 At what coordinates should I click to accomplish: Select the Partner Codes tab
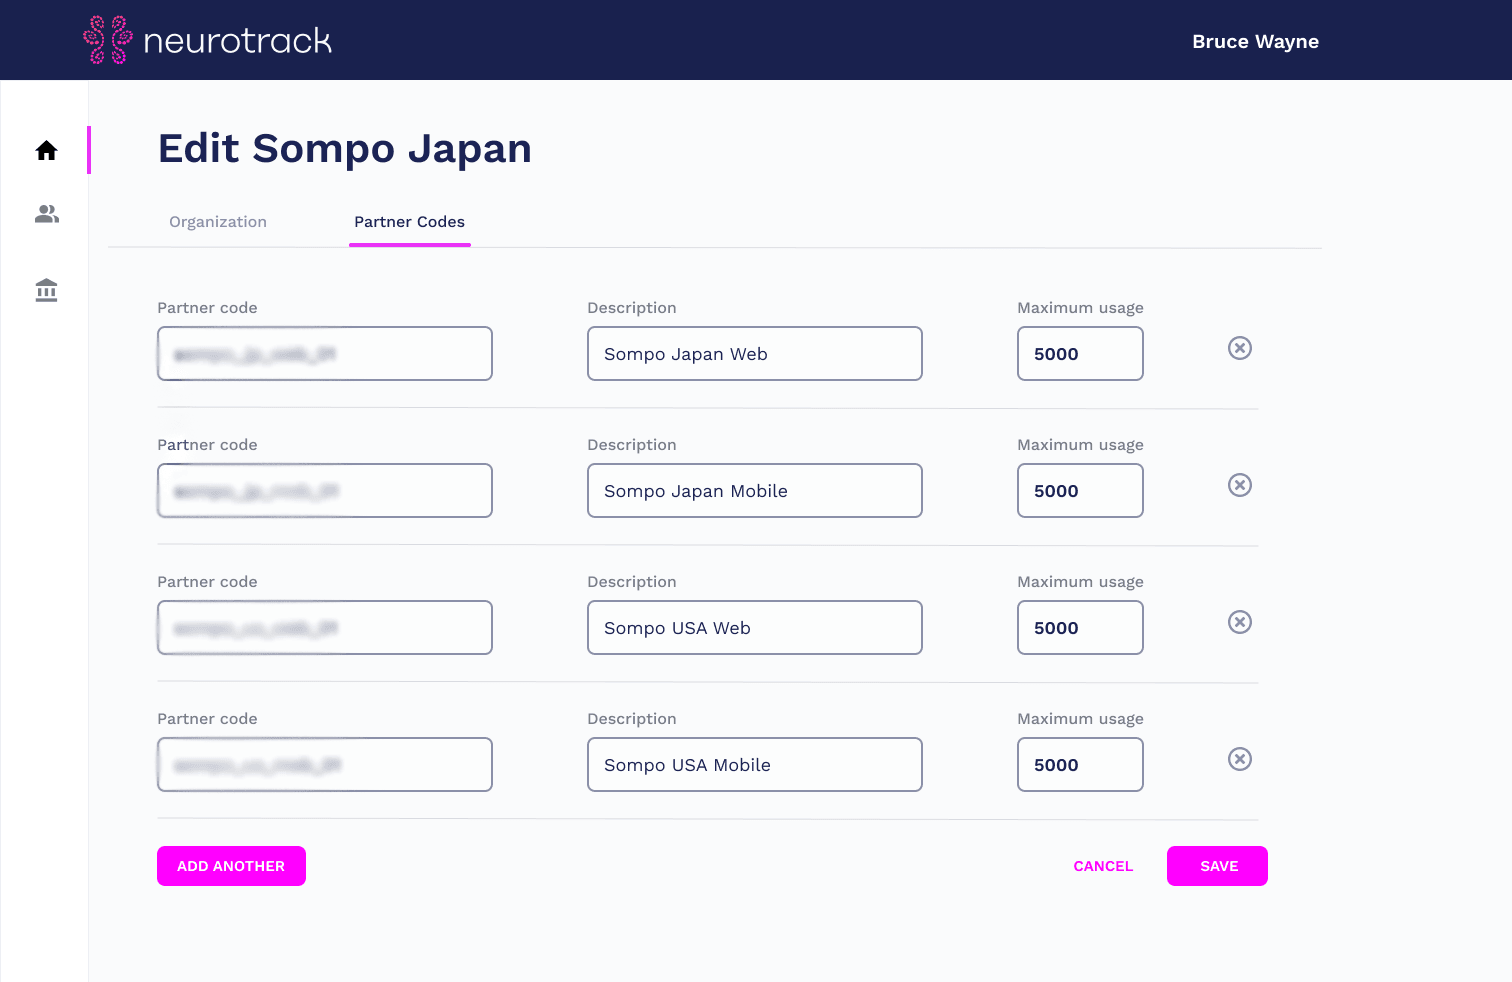tap(409, 222)
